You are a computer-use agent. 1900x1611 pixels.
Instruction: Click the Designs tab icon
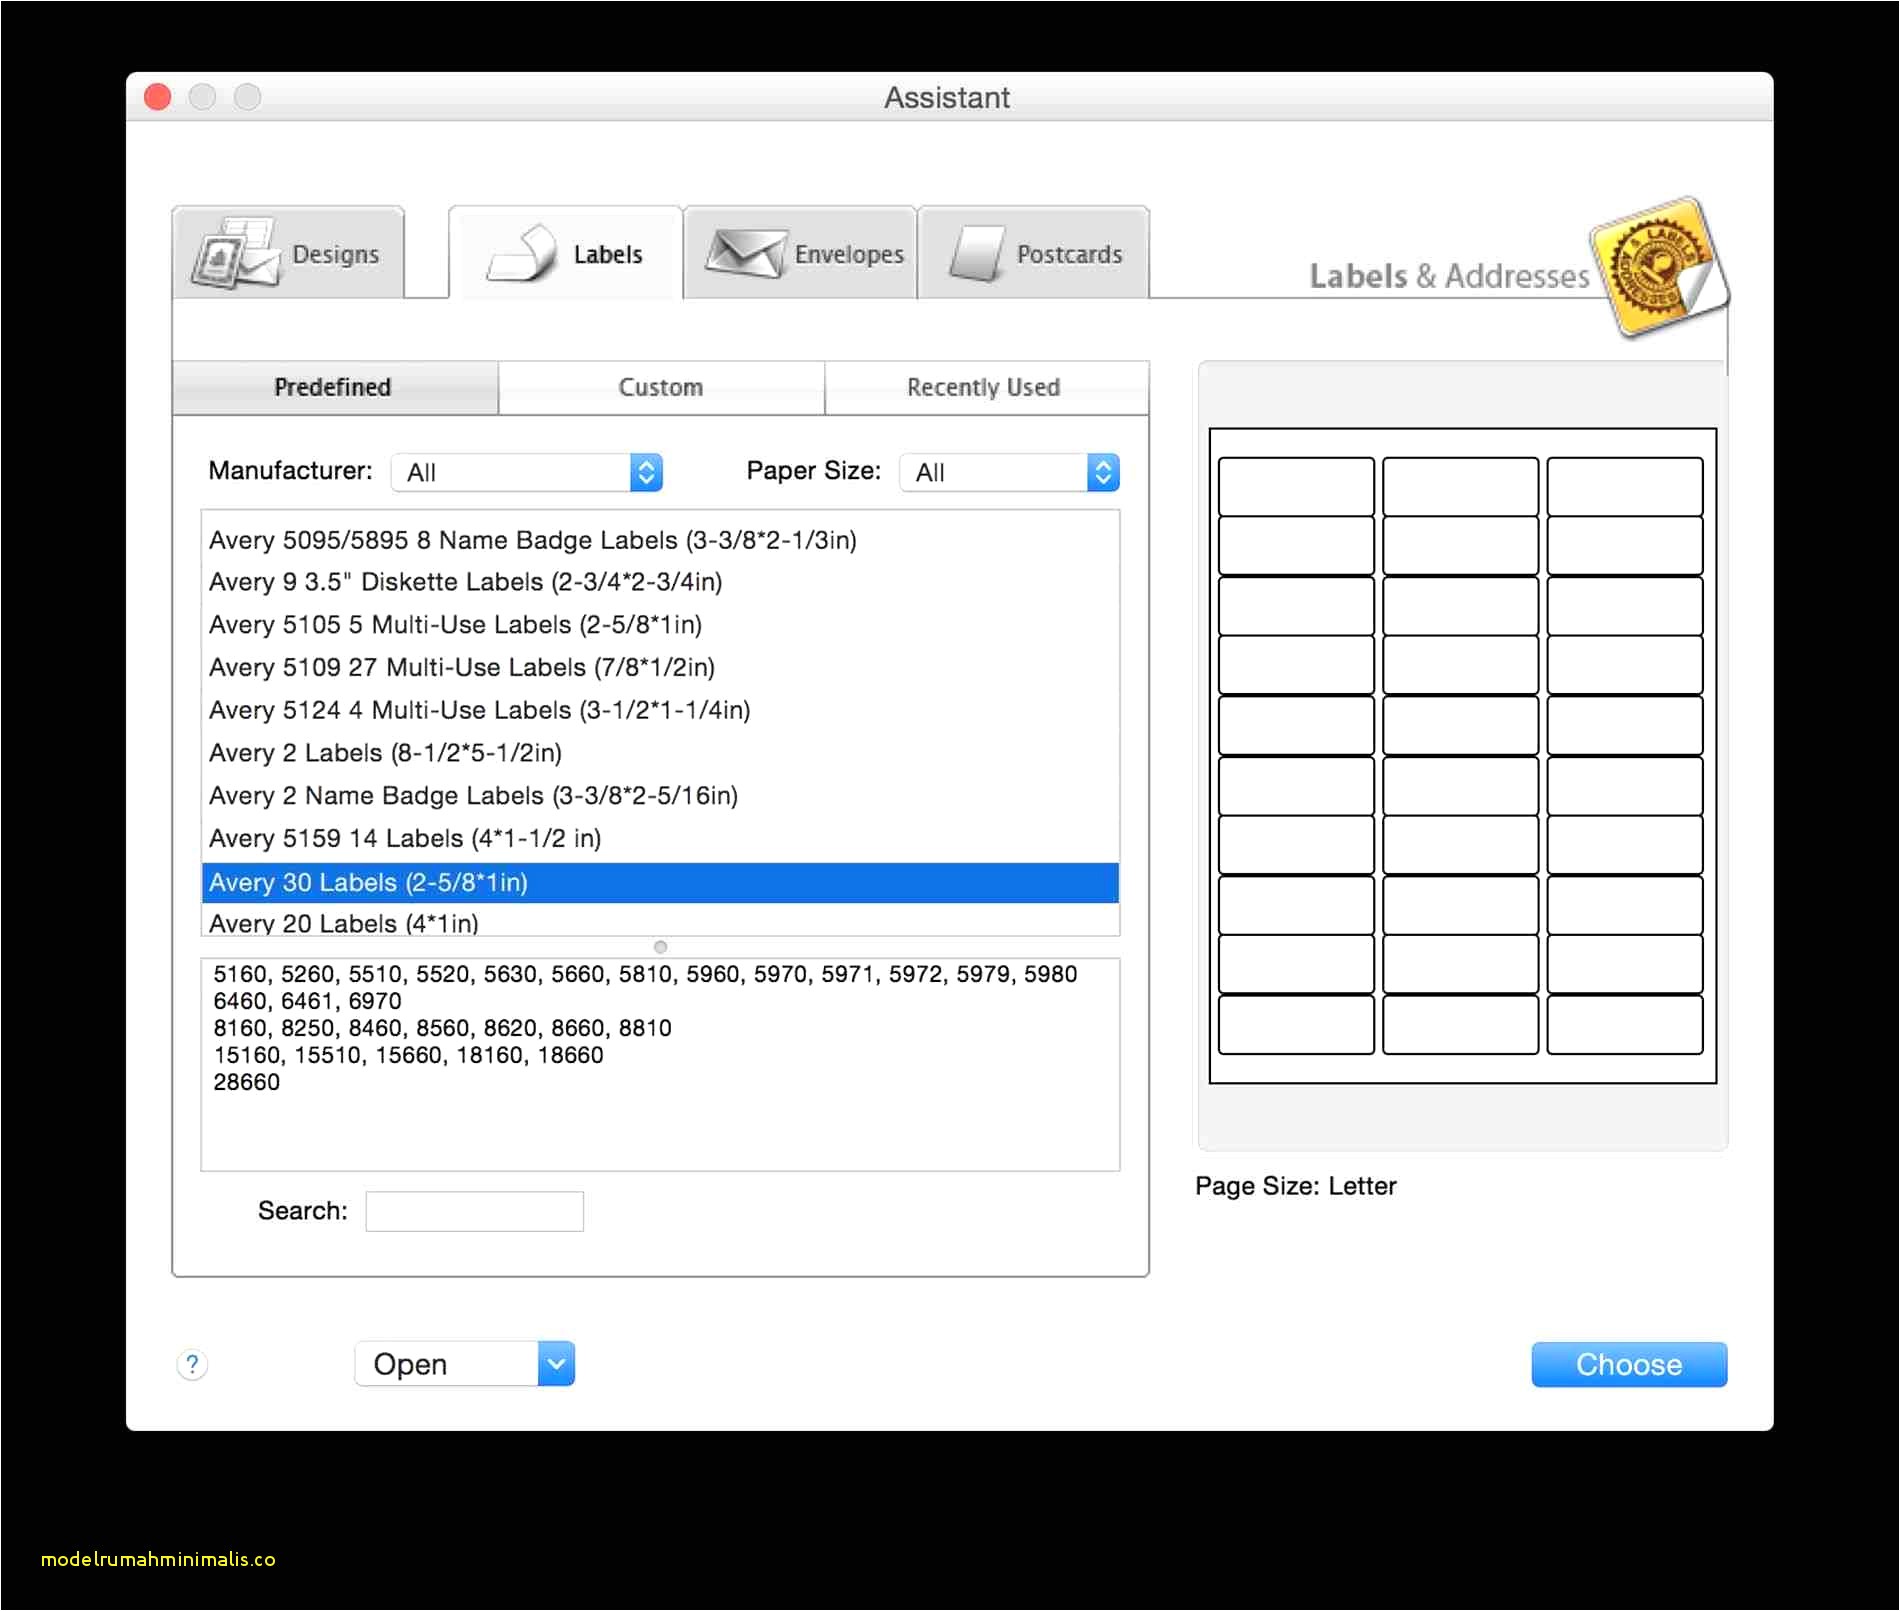pos(235,254)
